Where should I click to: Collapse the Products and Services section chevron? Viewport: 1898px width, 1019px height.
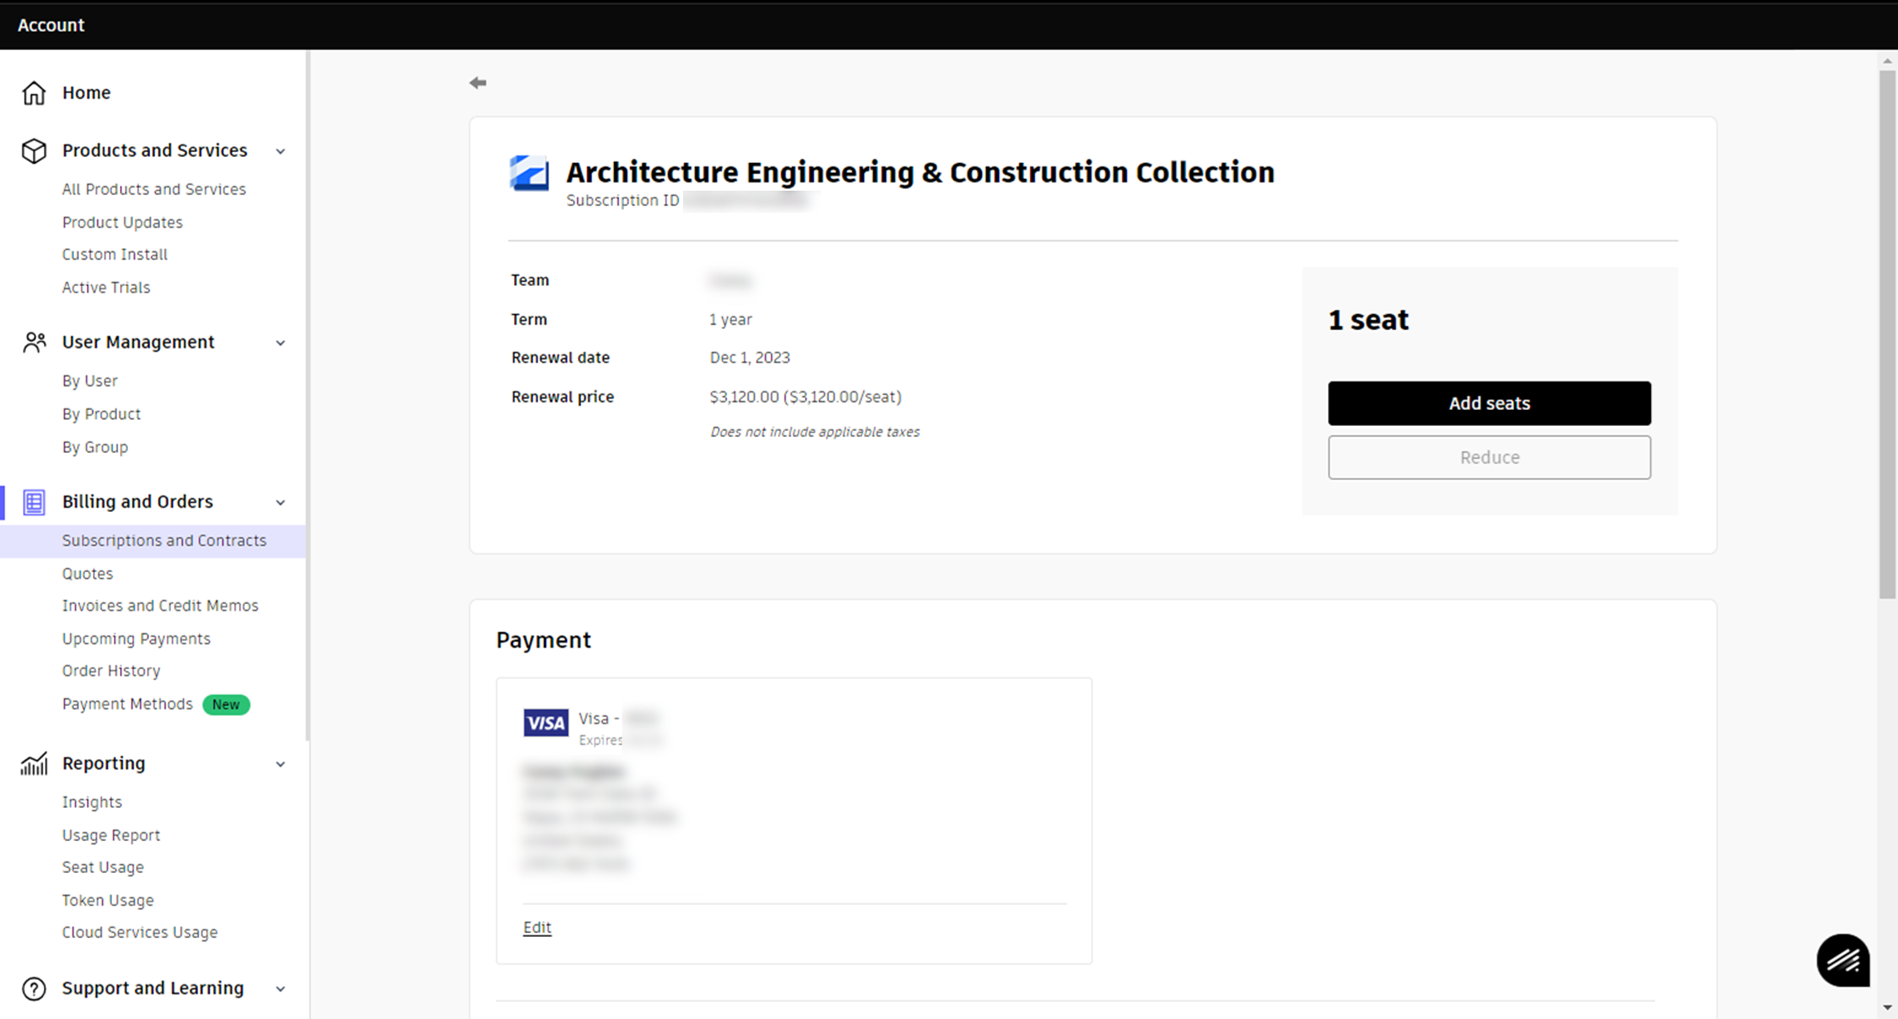tap(281, 151)
